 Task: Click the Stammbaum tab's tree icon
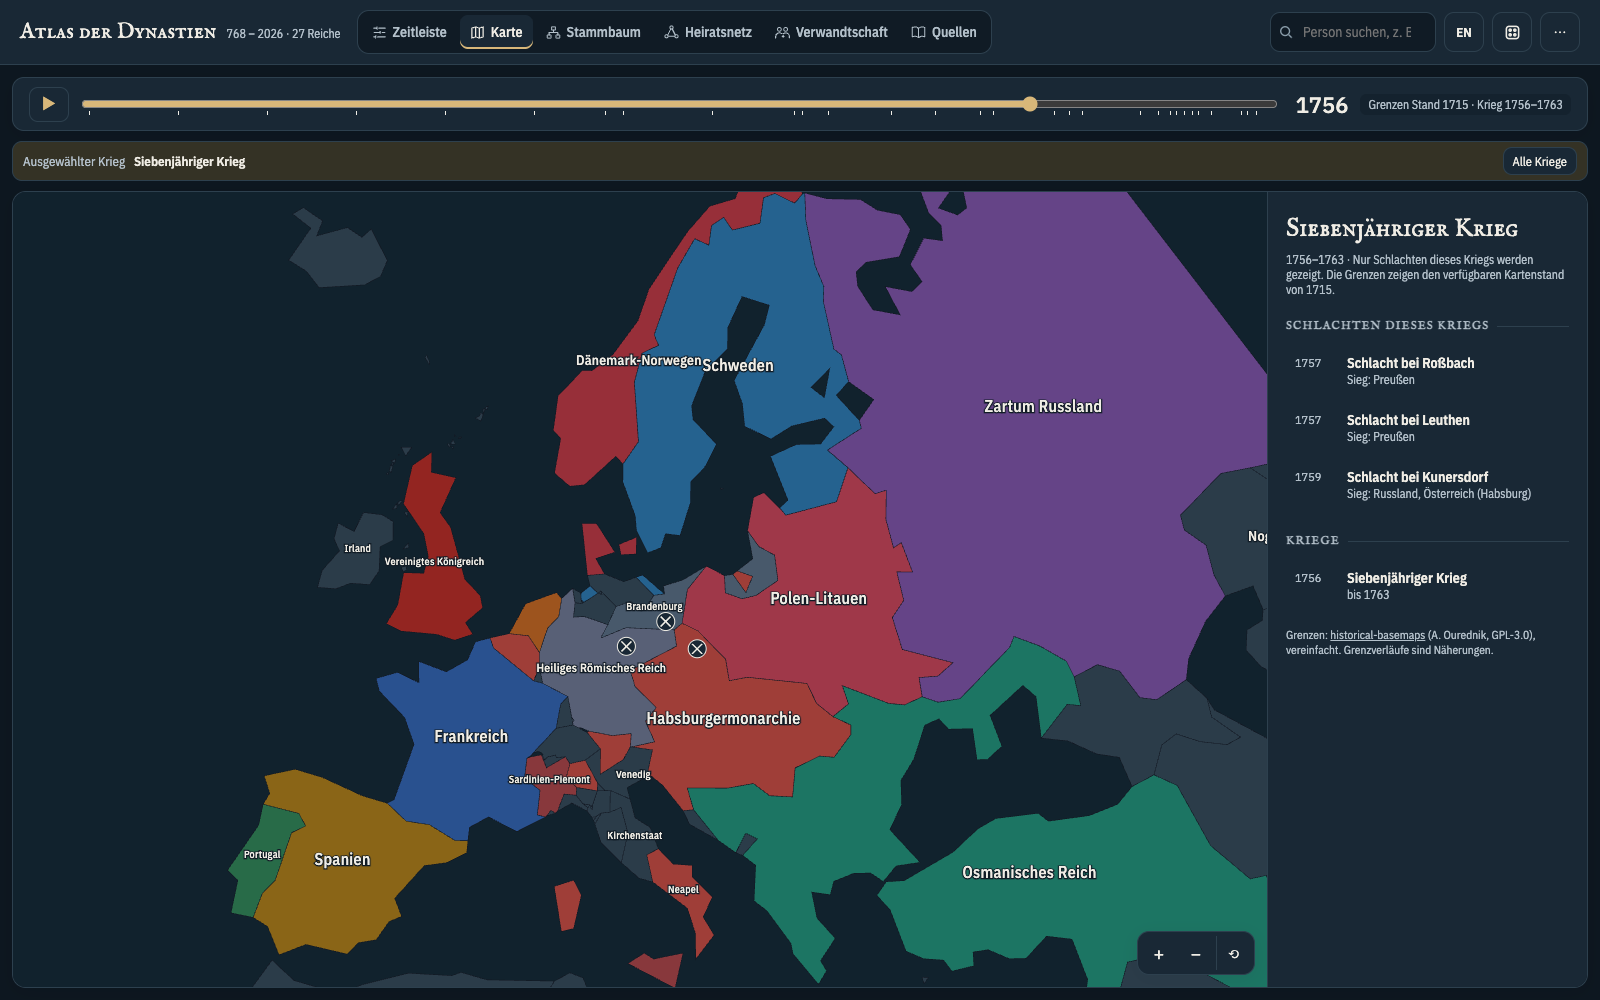[x=553, y=33]
